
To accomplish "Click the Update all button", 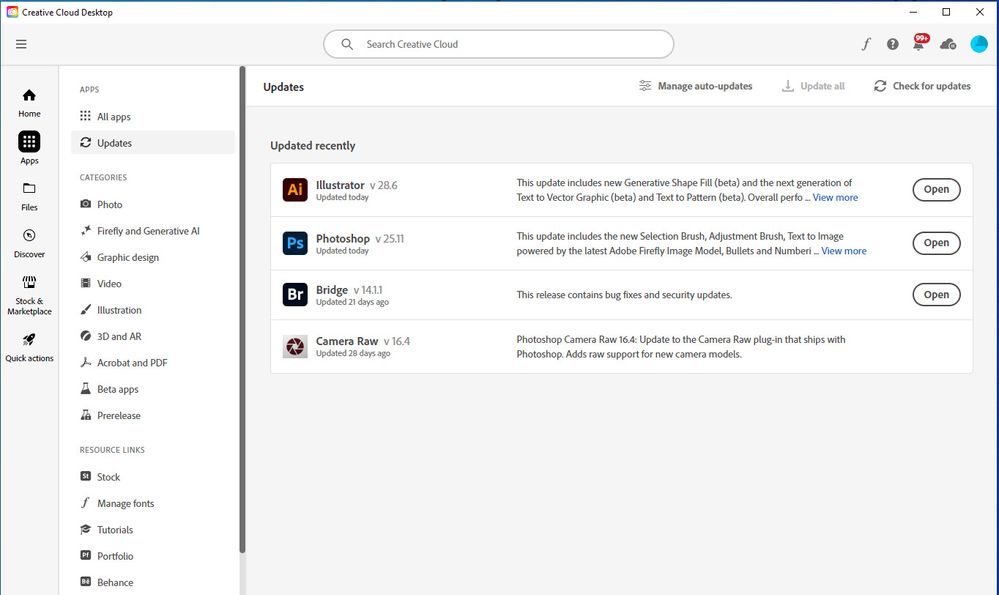I will (814, 86).
